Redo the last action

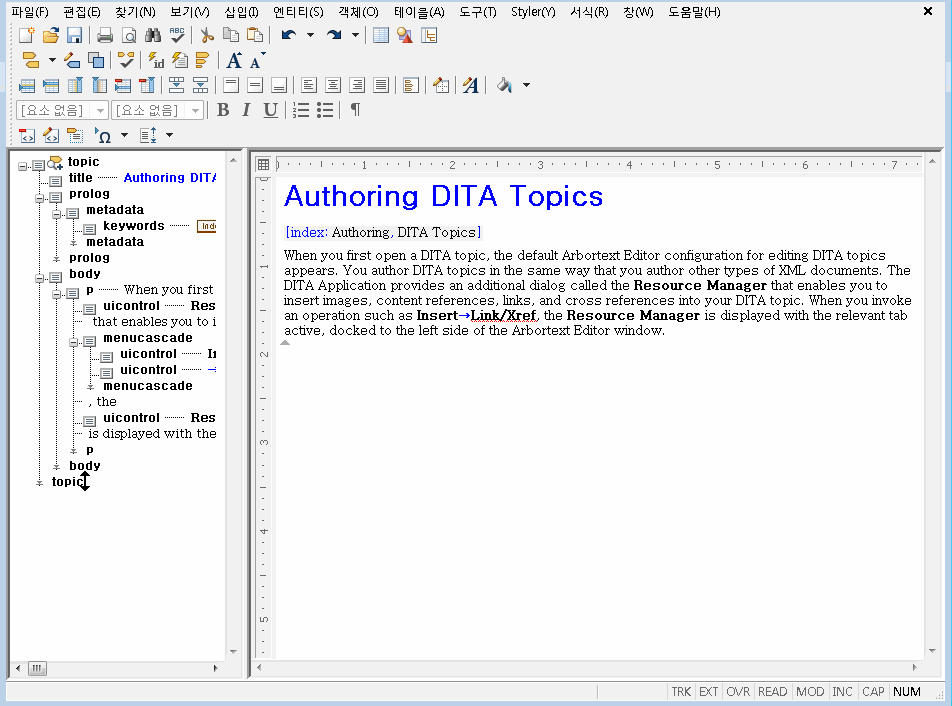334,35
